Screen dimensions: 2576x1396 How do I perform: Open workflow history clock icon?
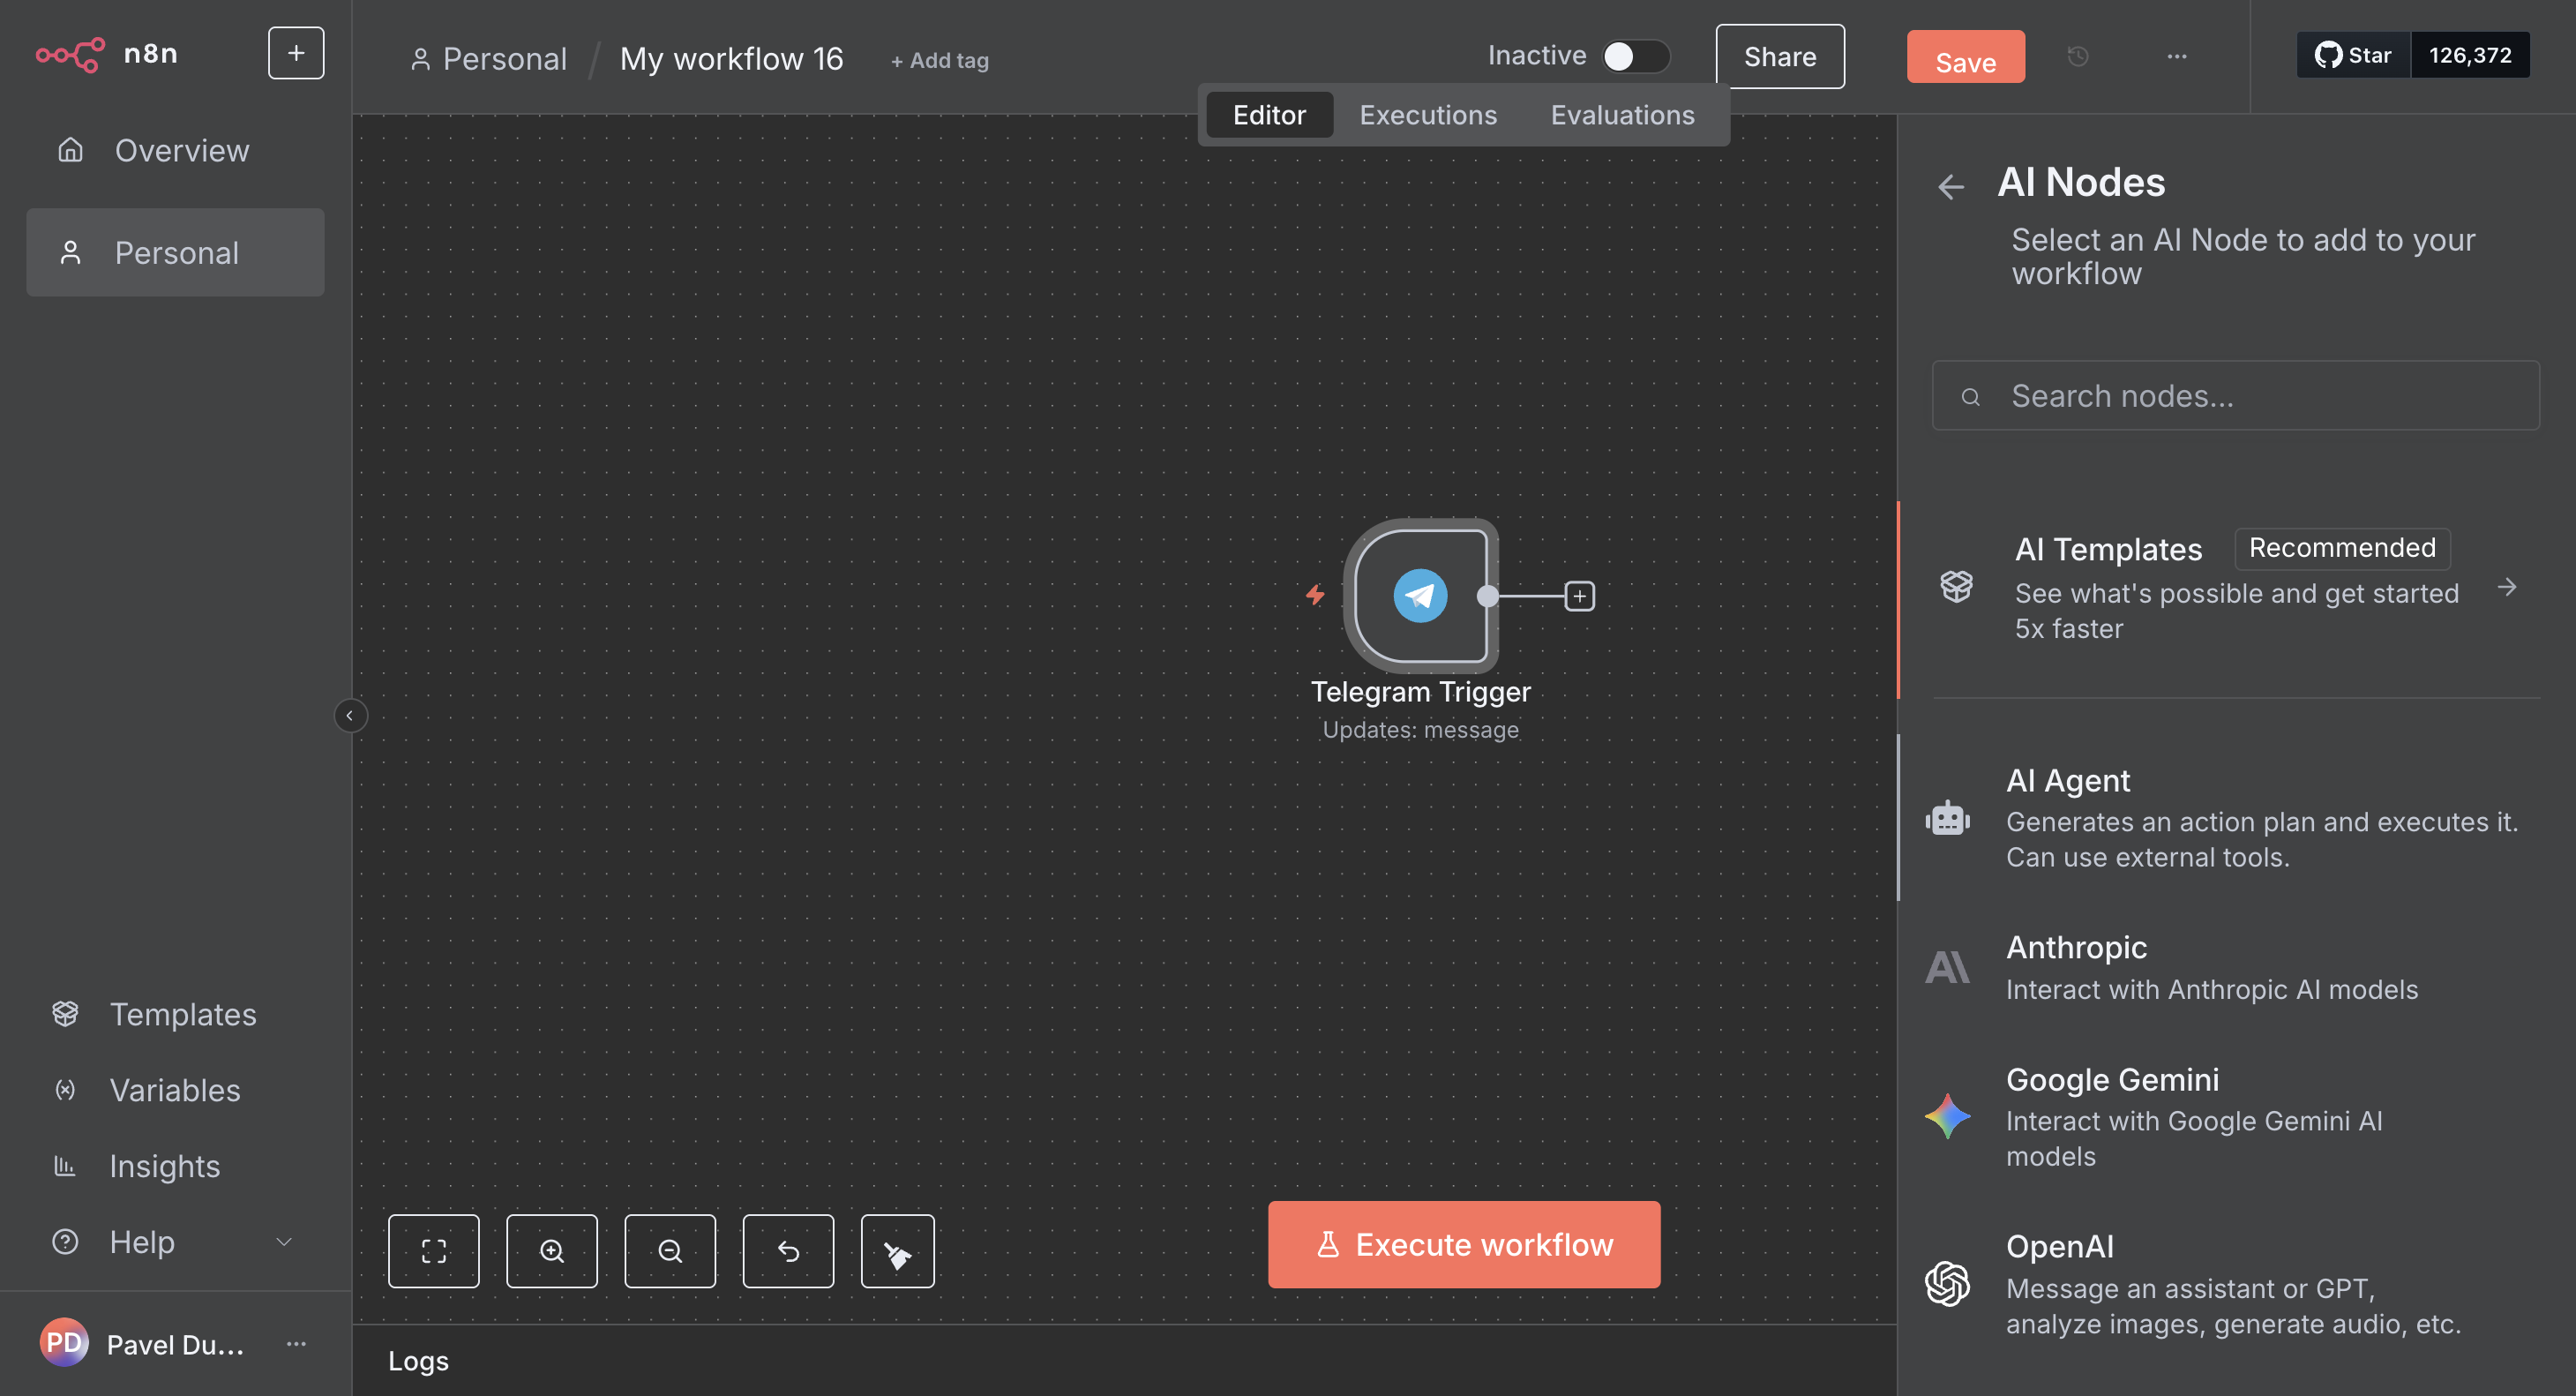[x=2077, y=57]
